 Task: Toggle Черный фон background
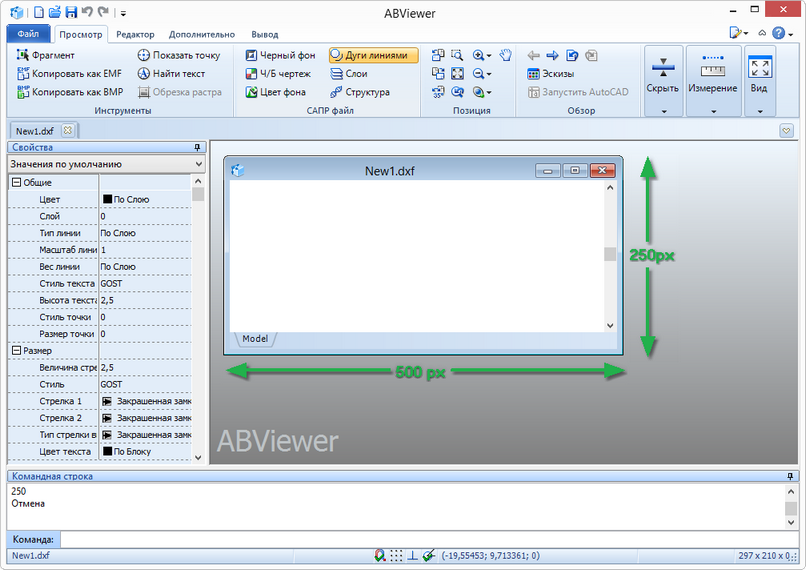[279, 56]
